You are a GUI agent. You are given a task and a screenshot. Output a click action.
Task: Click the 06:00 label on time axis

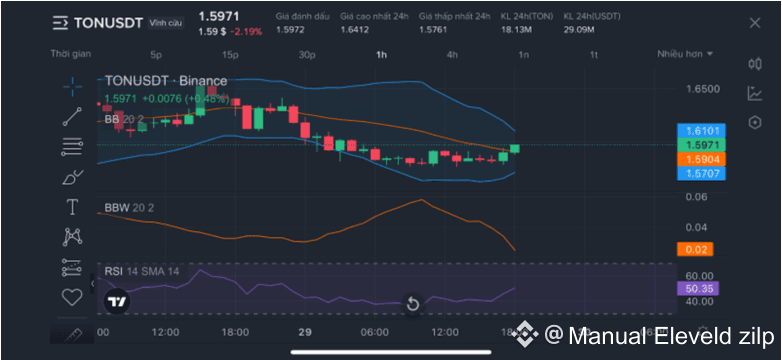click(375, 332)
